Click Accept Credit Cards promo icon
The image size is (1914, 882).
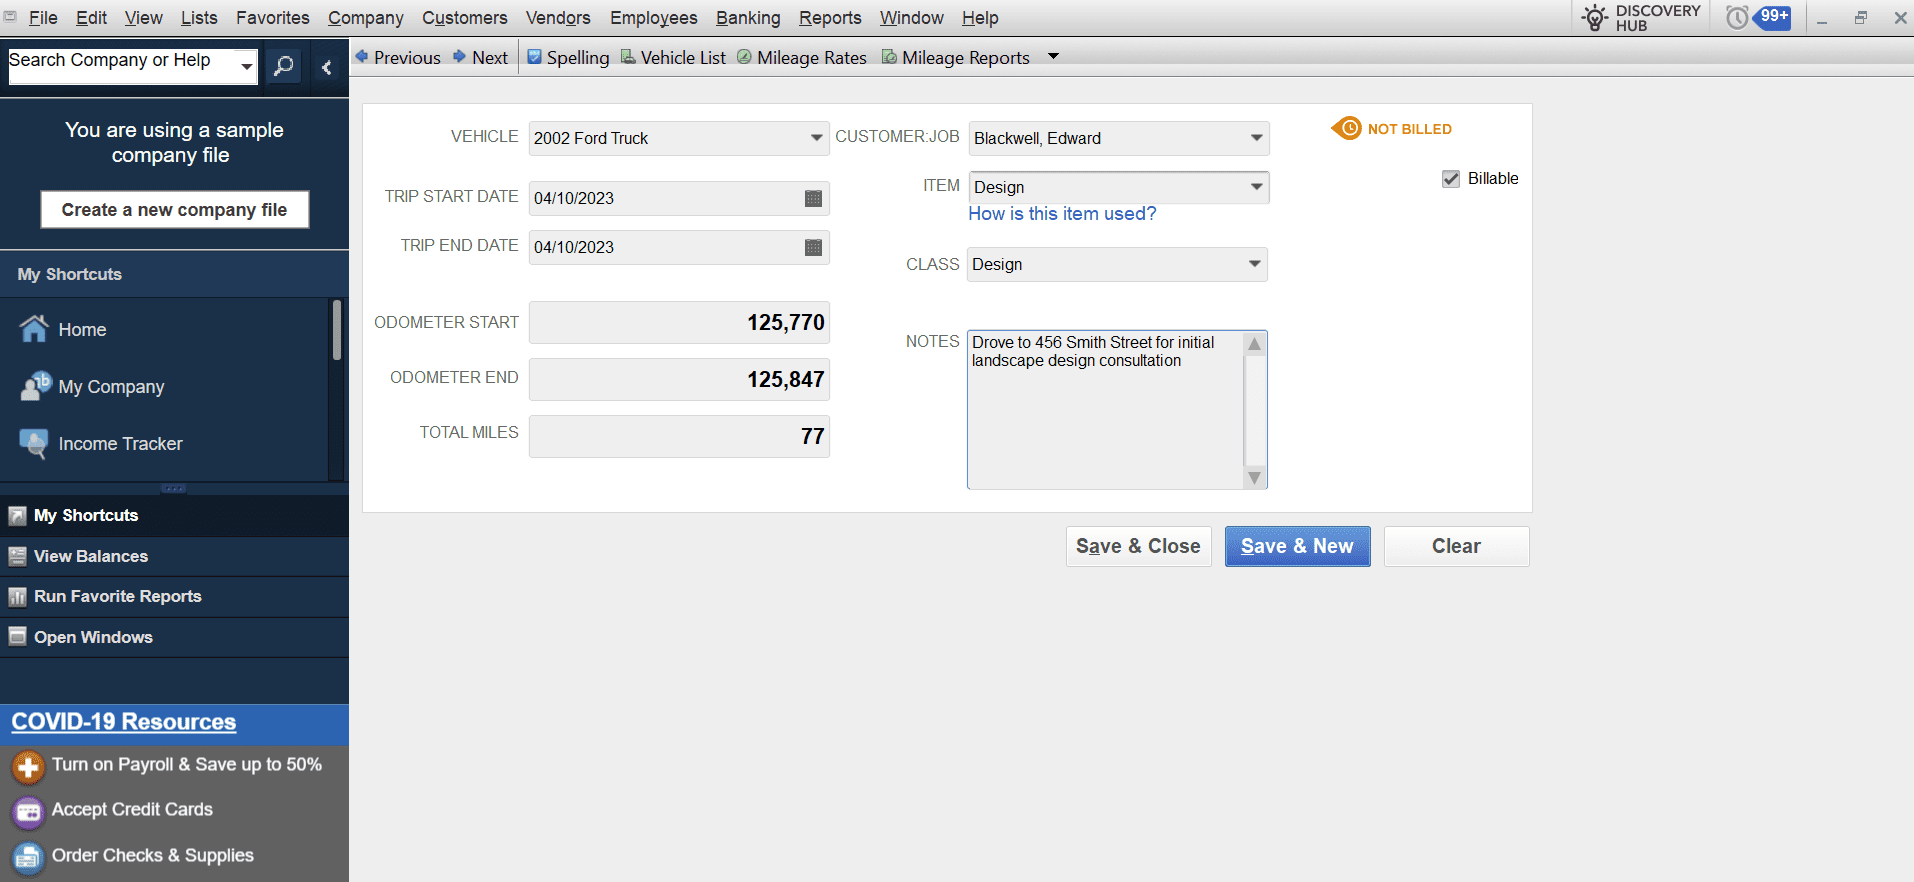click(28, 811)
